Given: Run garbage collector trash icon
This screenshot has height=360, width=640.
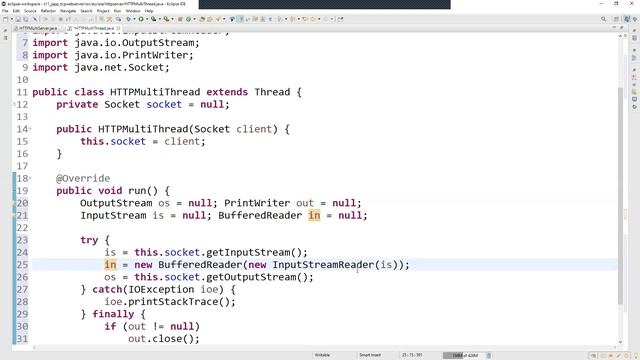Looking at the screenshot, I should tap(489, 355).
